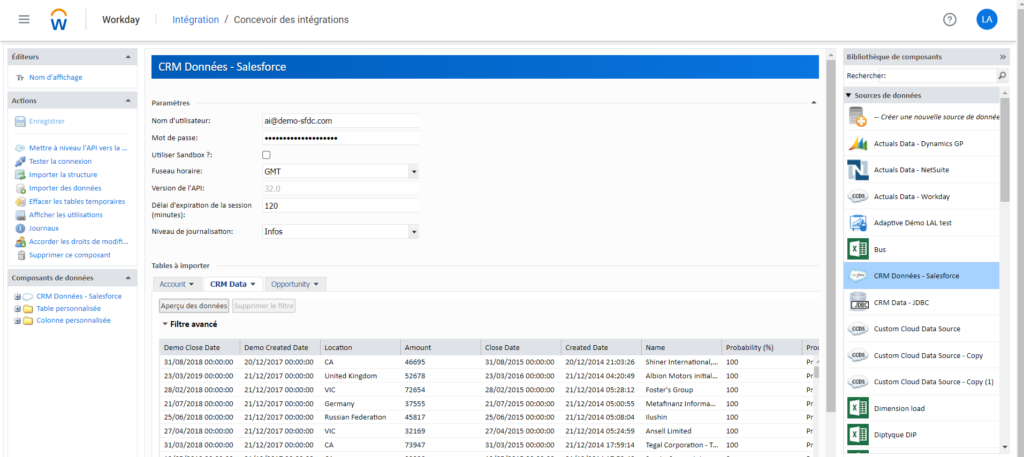Screen dimensions: 1024x457
Task: Collapse the Filtre avancé section
Action: click(x=165, y=324)
